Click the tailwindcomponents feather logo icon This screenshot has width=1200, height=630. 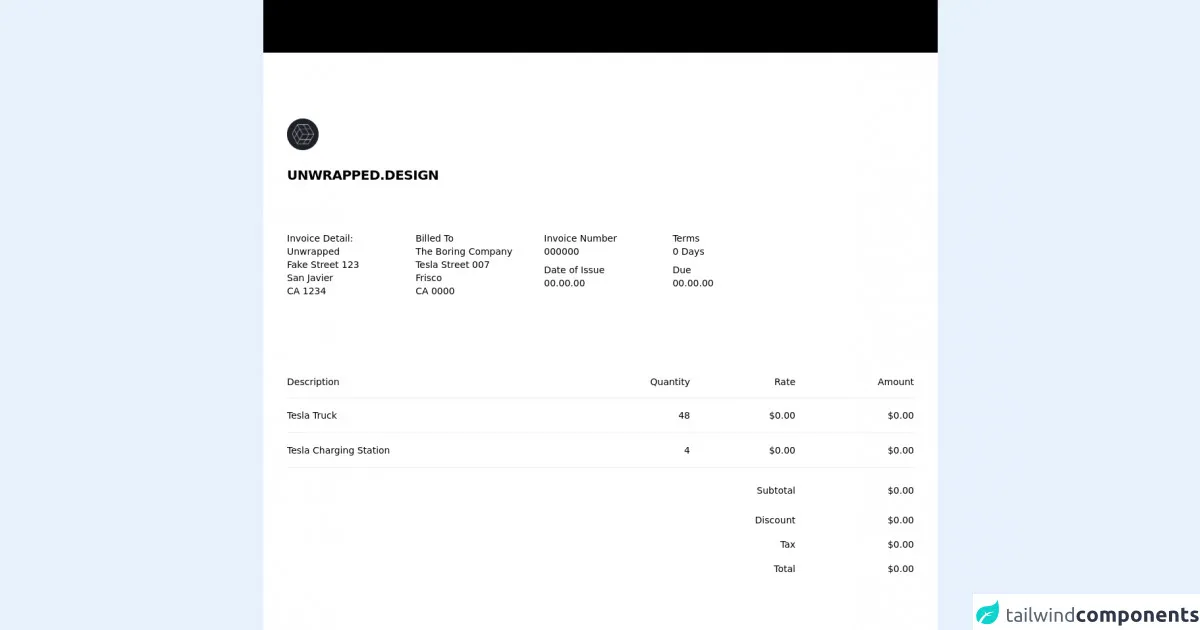click(x=987, y=613)
